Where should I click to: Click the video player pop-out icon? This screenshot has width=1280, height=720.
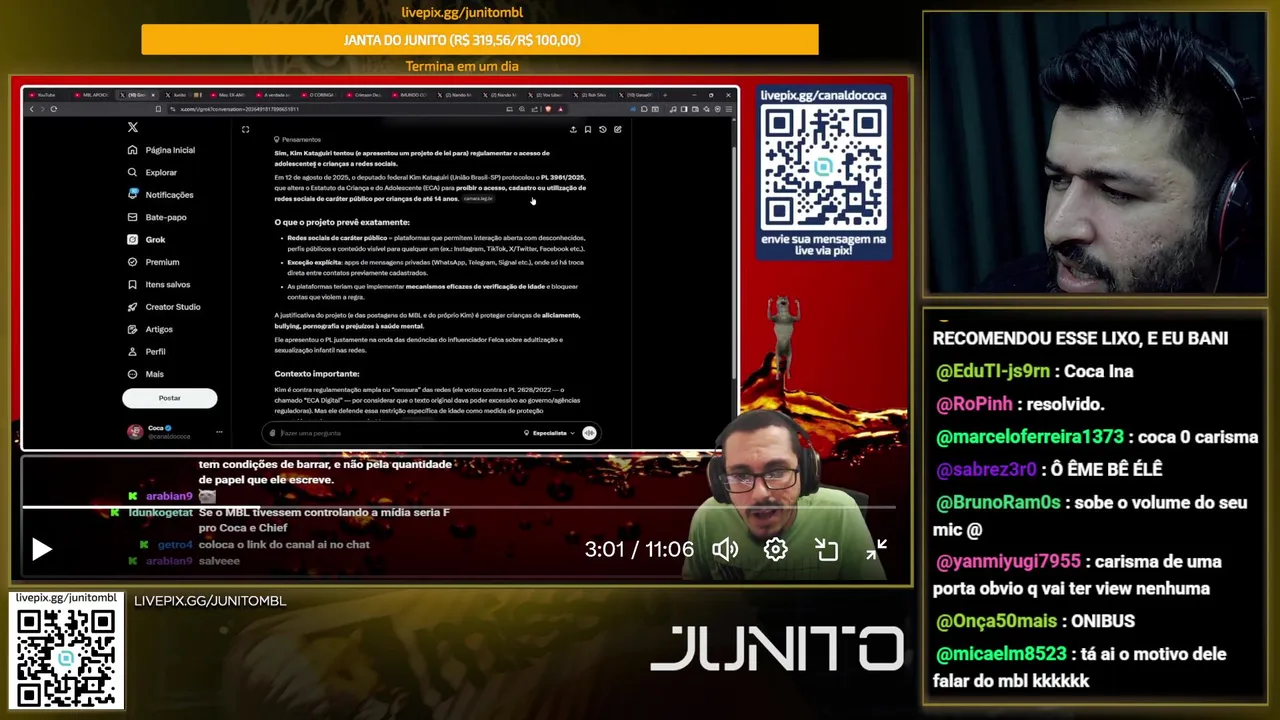click(x=826, y=549)
